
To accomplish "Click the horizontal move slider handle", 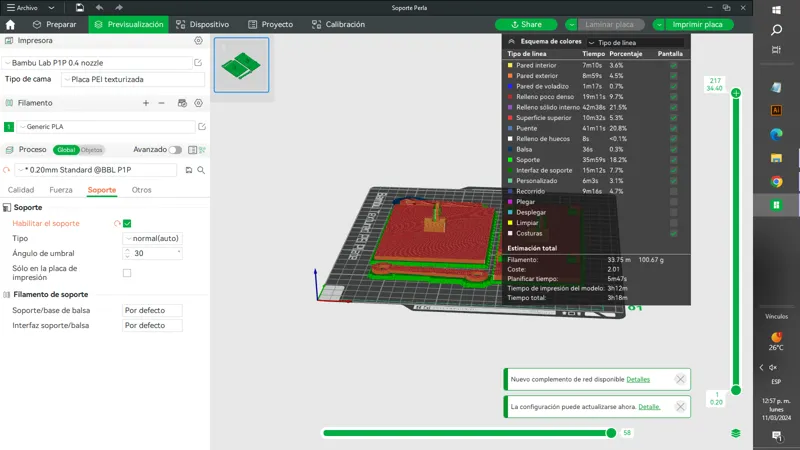I will tap(611, 433).
